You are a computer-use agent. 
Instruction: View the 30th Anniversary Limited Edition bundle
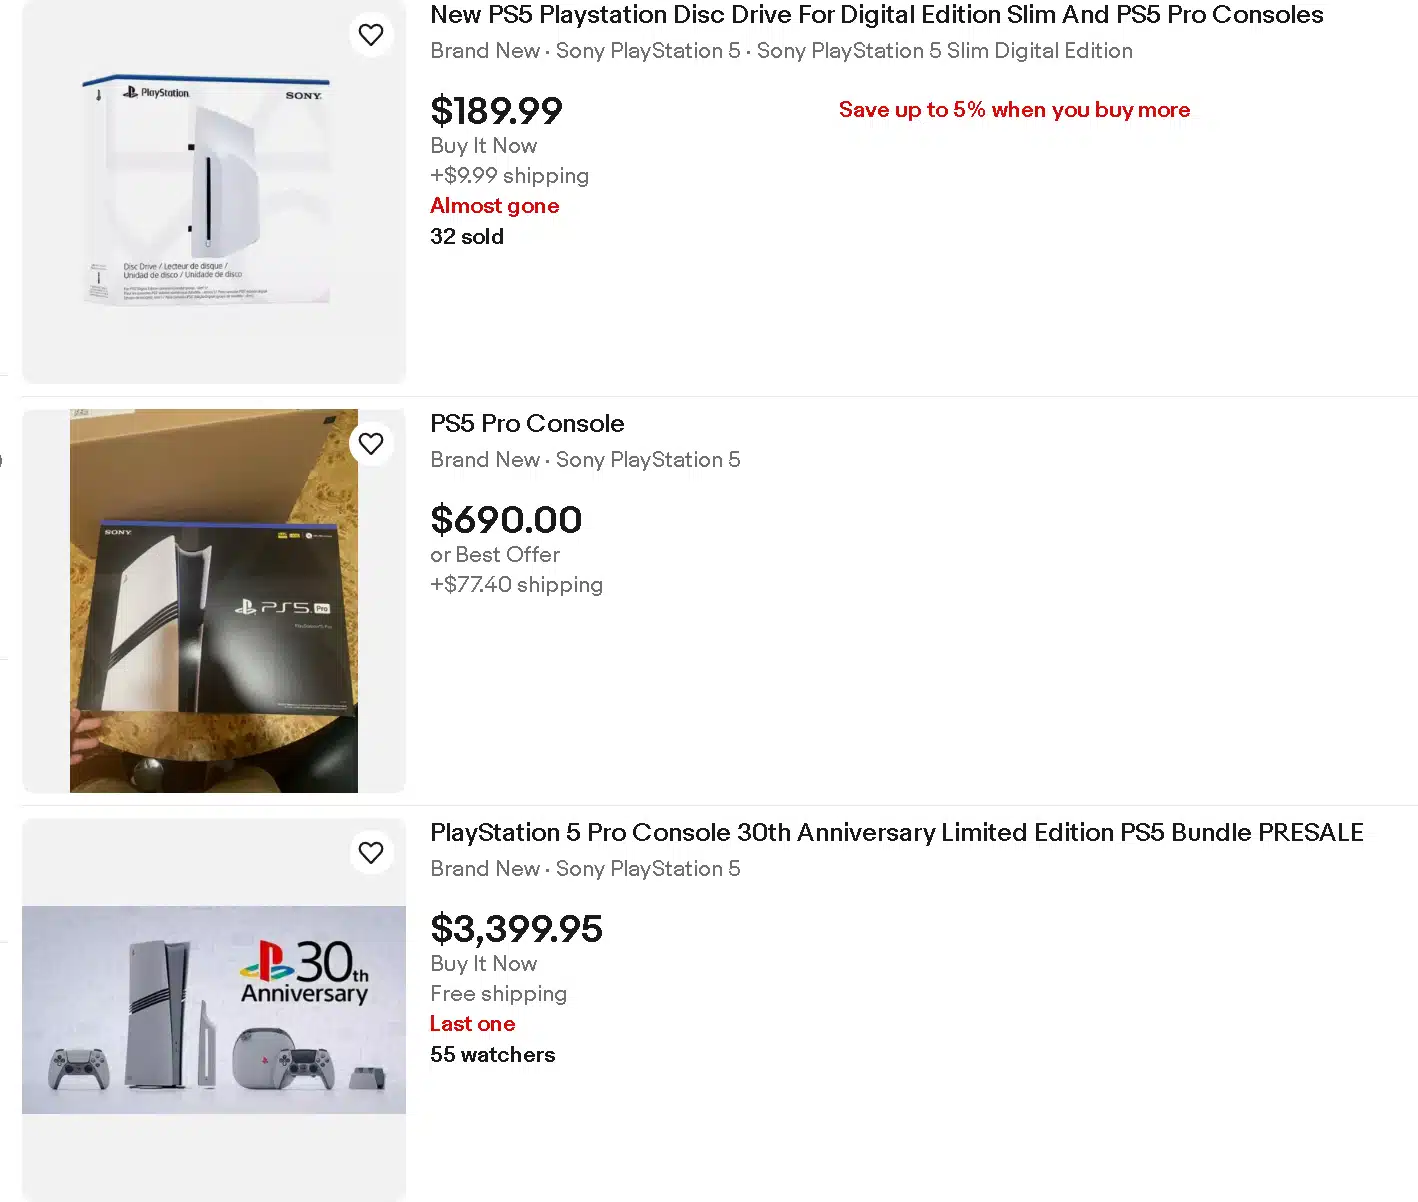click(x=896, y=832)
